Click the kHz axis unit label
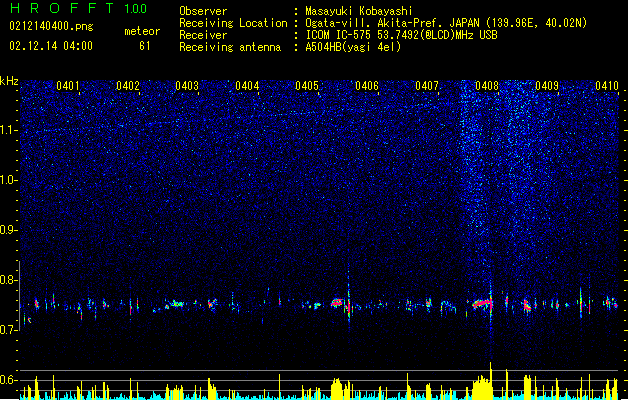 pyautogui.click(x=9, y=81)
